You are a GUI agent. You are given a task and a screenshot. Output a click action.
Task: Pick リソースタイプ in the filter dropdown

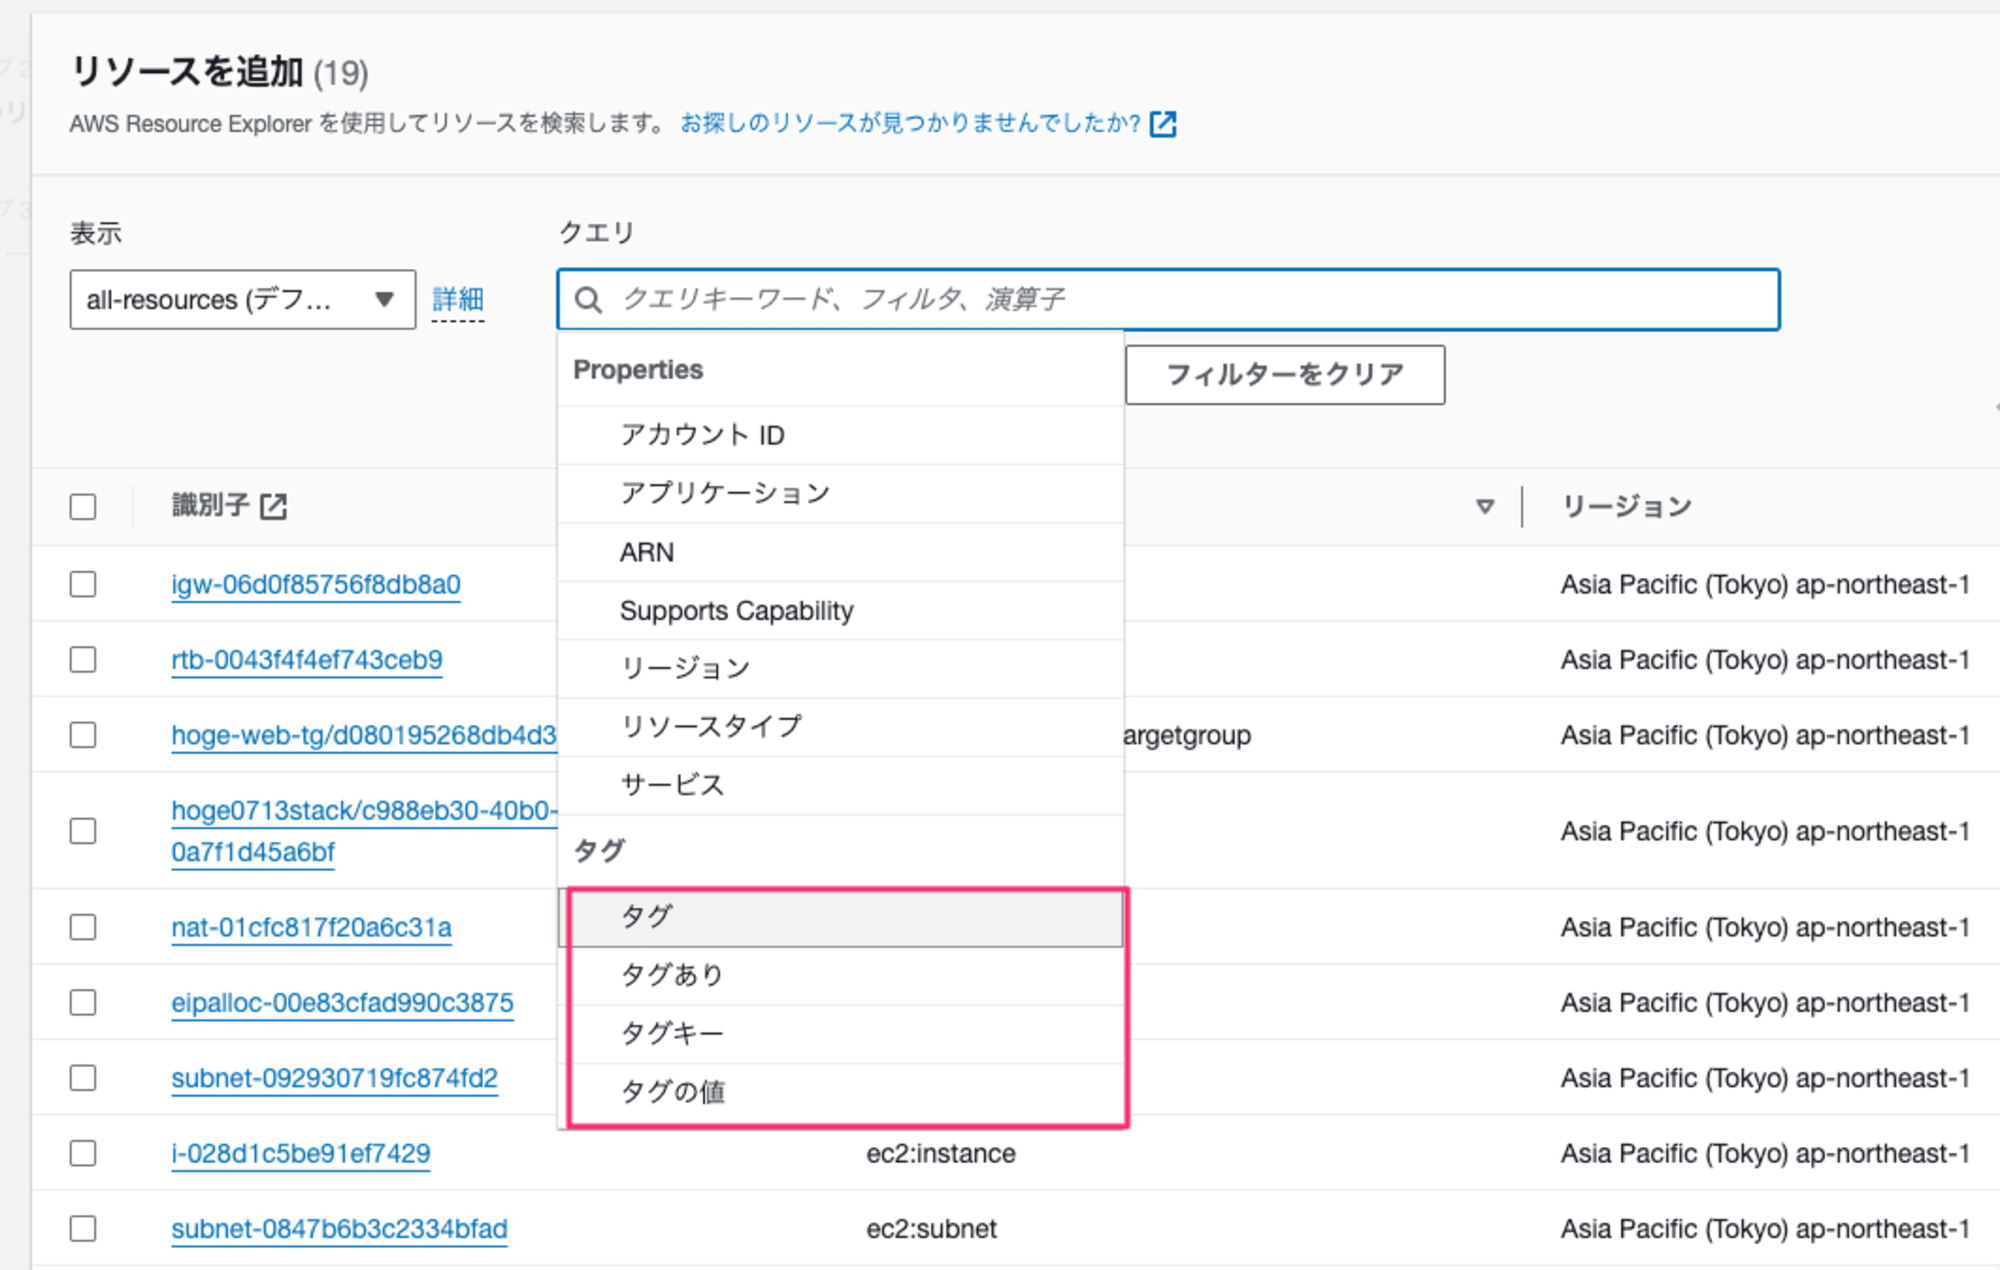click(840, 727)
